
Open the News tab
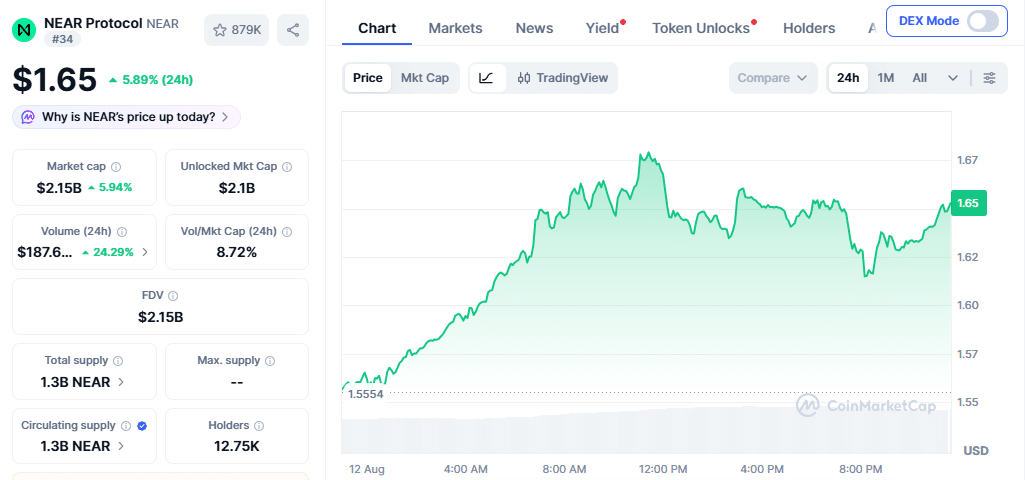534,28
